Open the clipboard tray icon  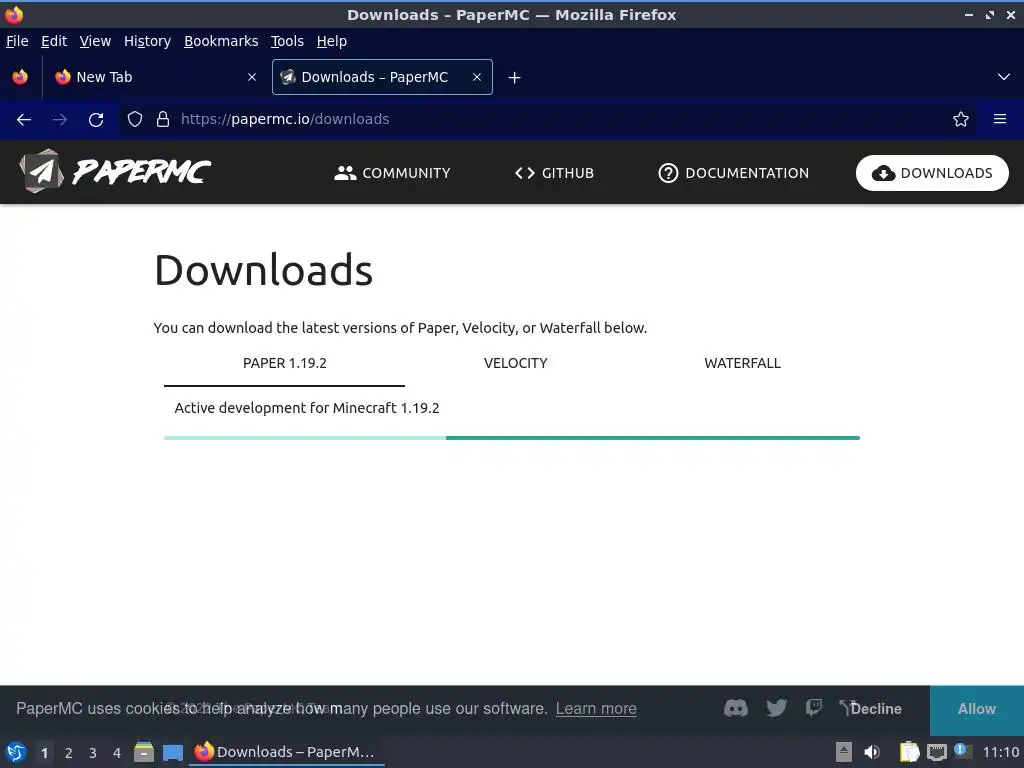(908, 752)
